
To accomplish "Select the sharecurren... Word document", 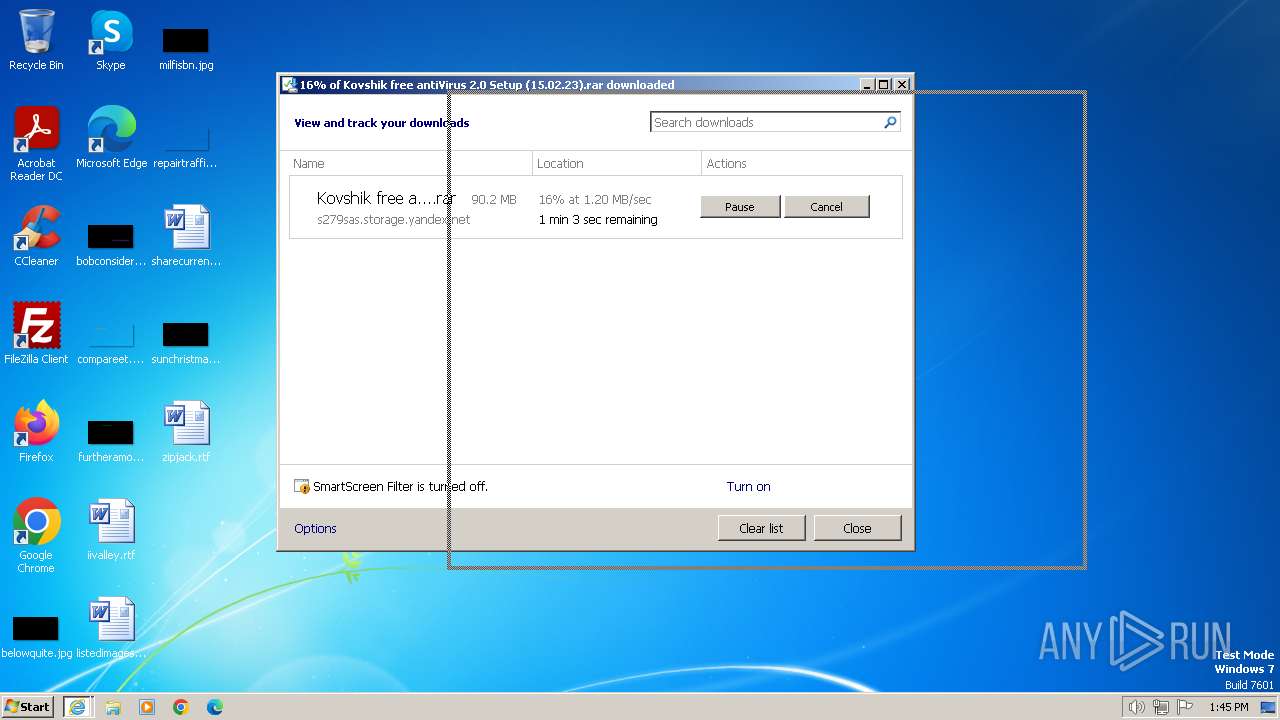I will 186,236.
